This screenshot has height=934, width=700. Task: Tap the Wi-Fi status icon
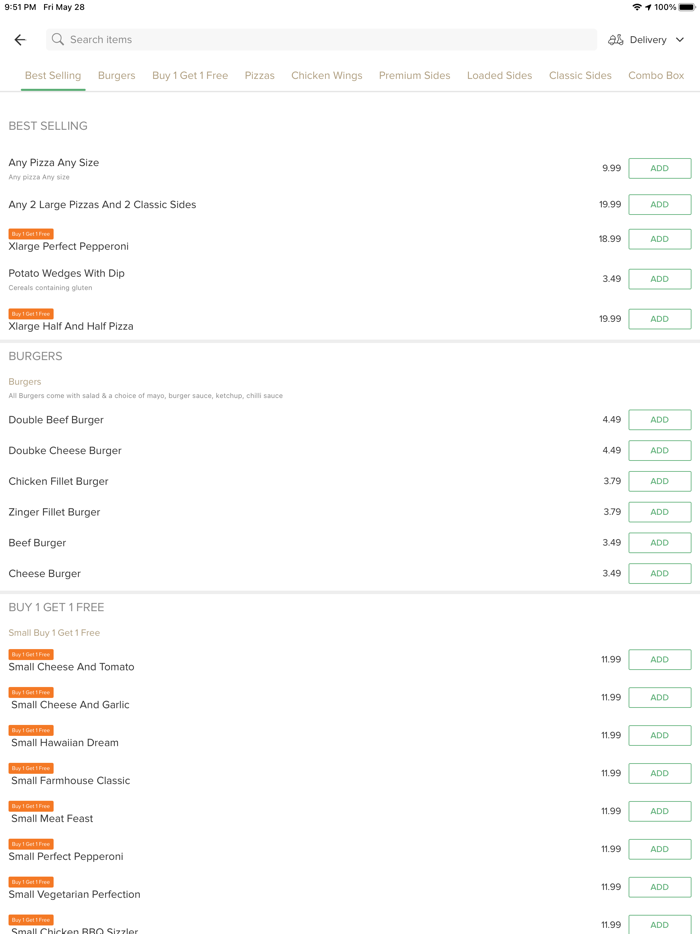click(636, 7)
